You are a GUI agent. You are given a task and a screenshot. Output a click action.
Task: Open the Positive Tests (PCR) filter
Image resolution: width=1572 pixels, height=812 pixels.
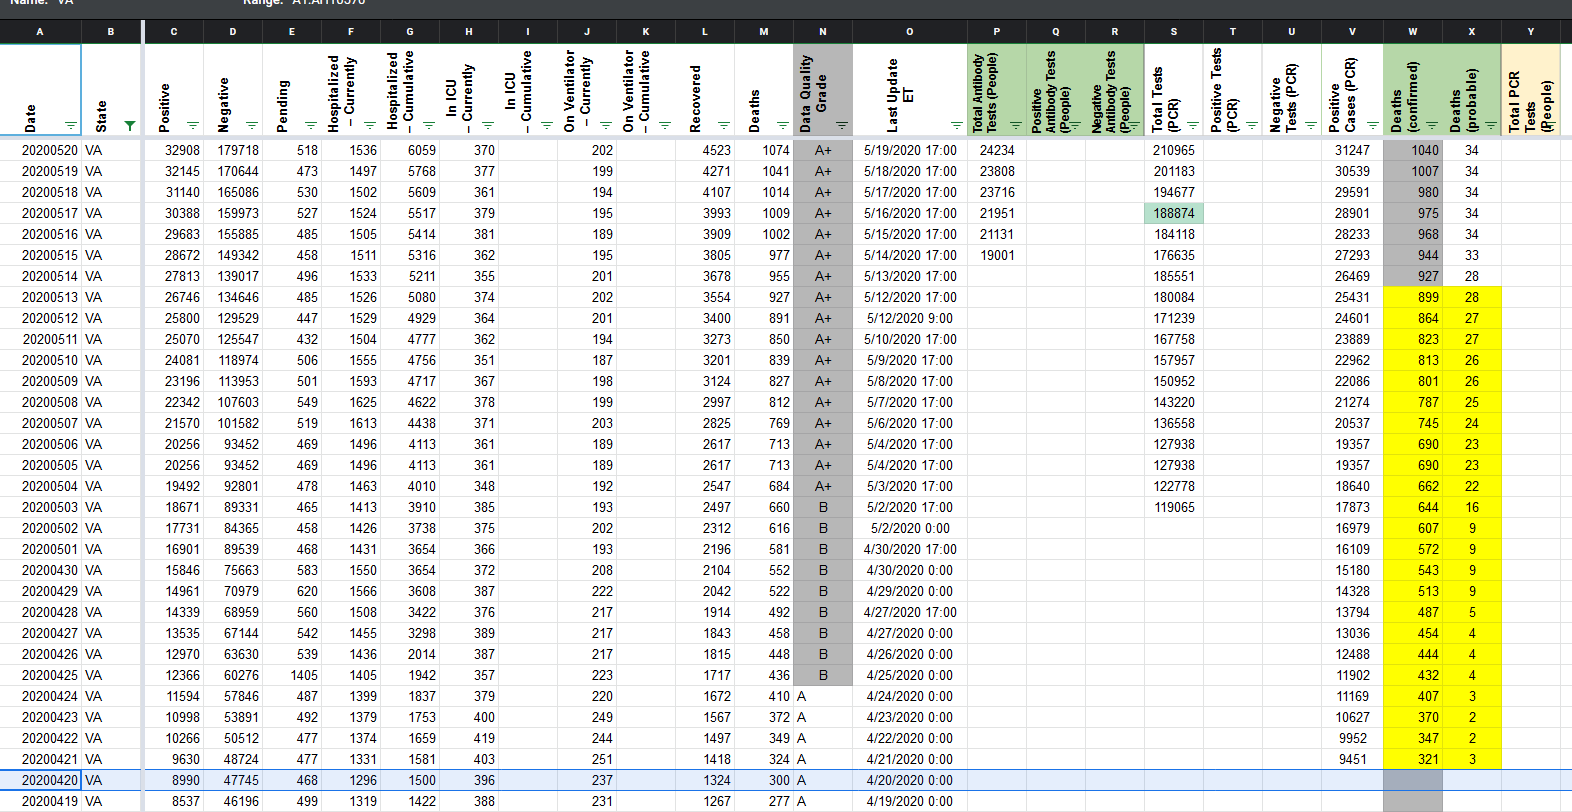click(1252, 126)
